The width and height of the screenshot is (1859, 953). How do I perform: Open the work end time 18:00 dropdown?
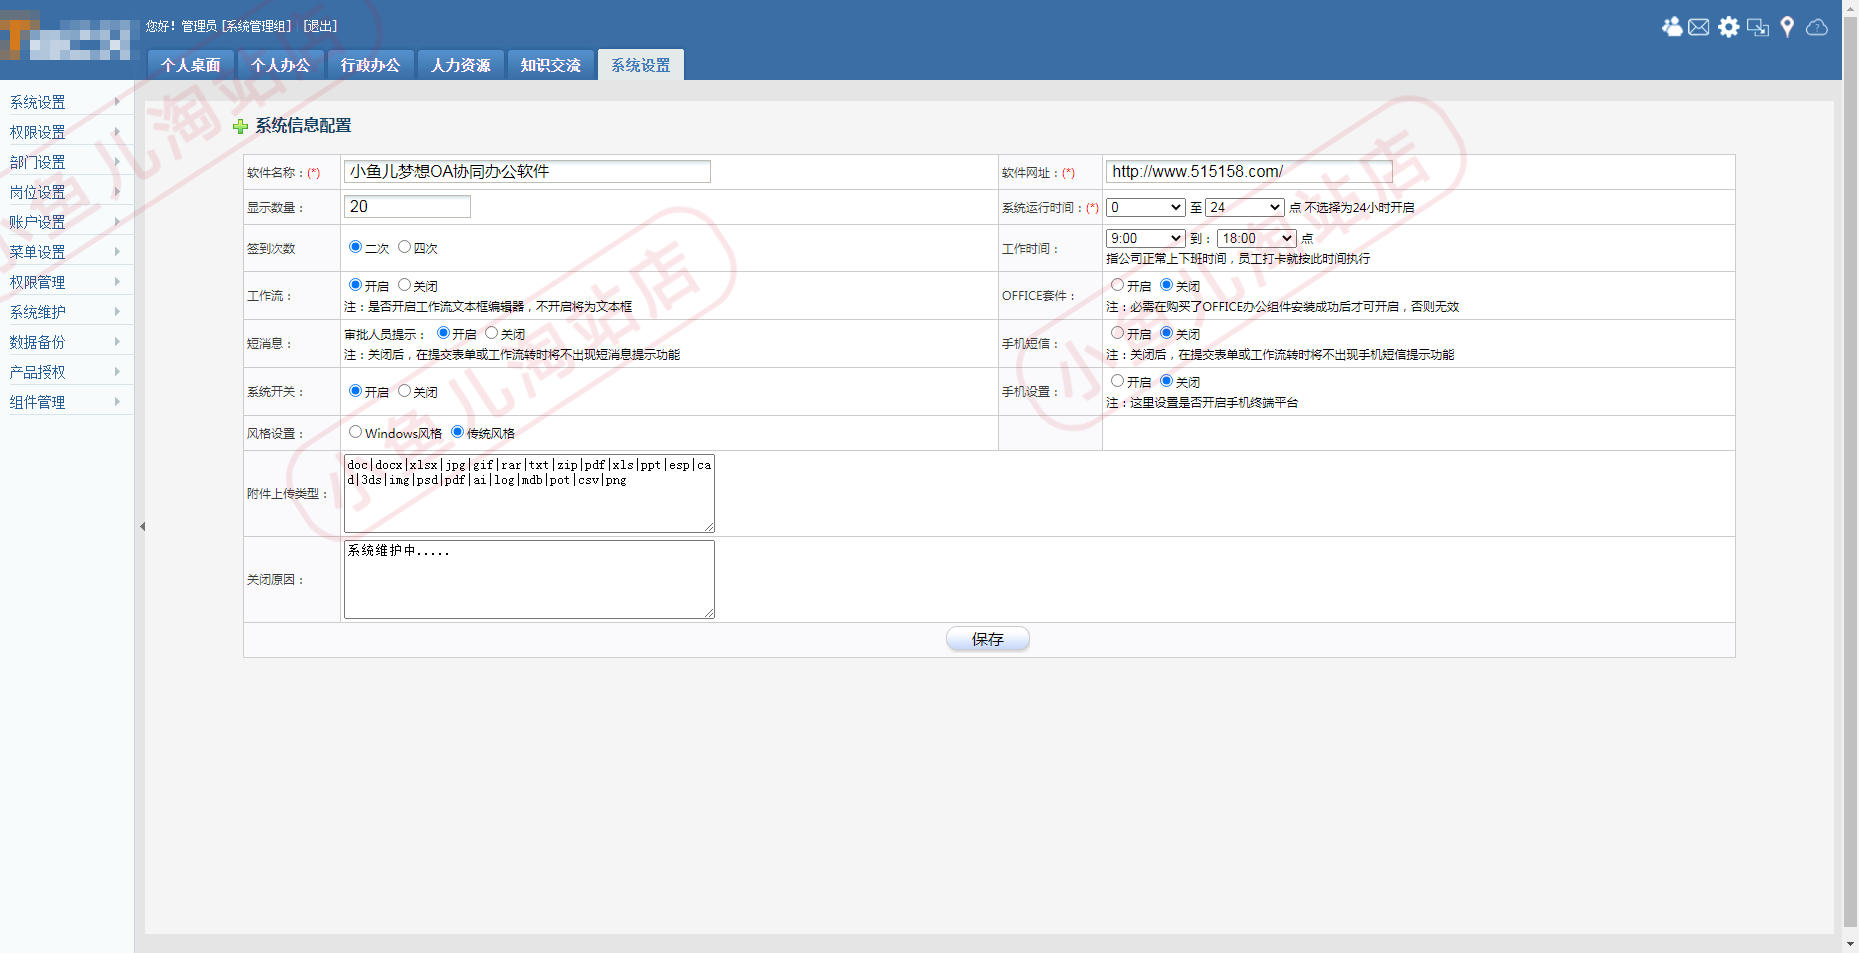pos(1257,238)
